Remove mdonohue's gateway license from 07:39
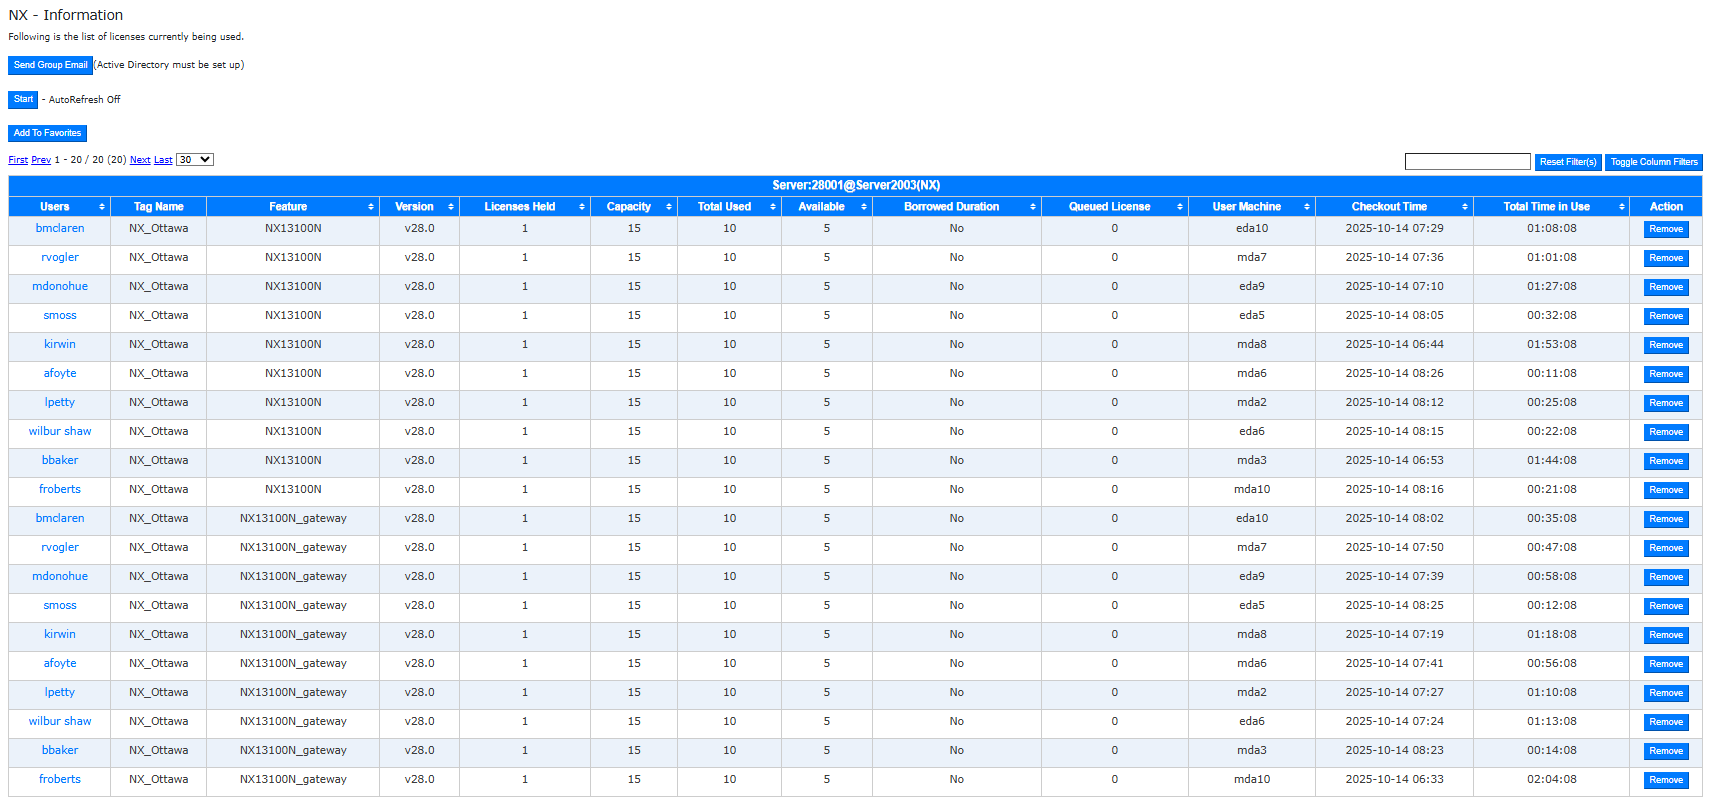 tap(1666, 578)
